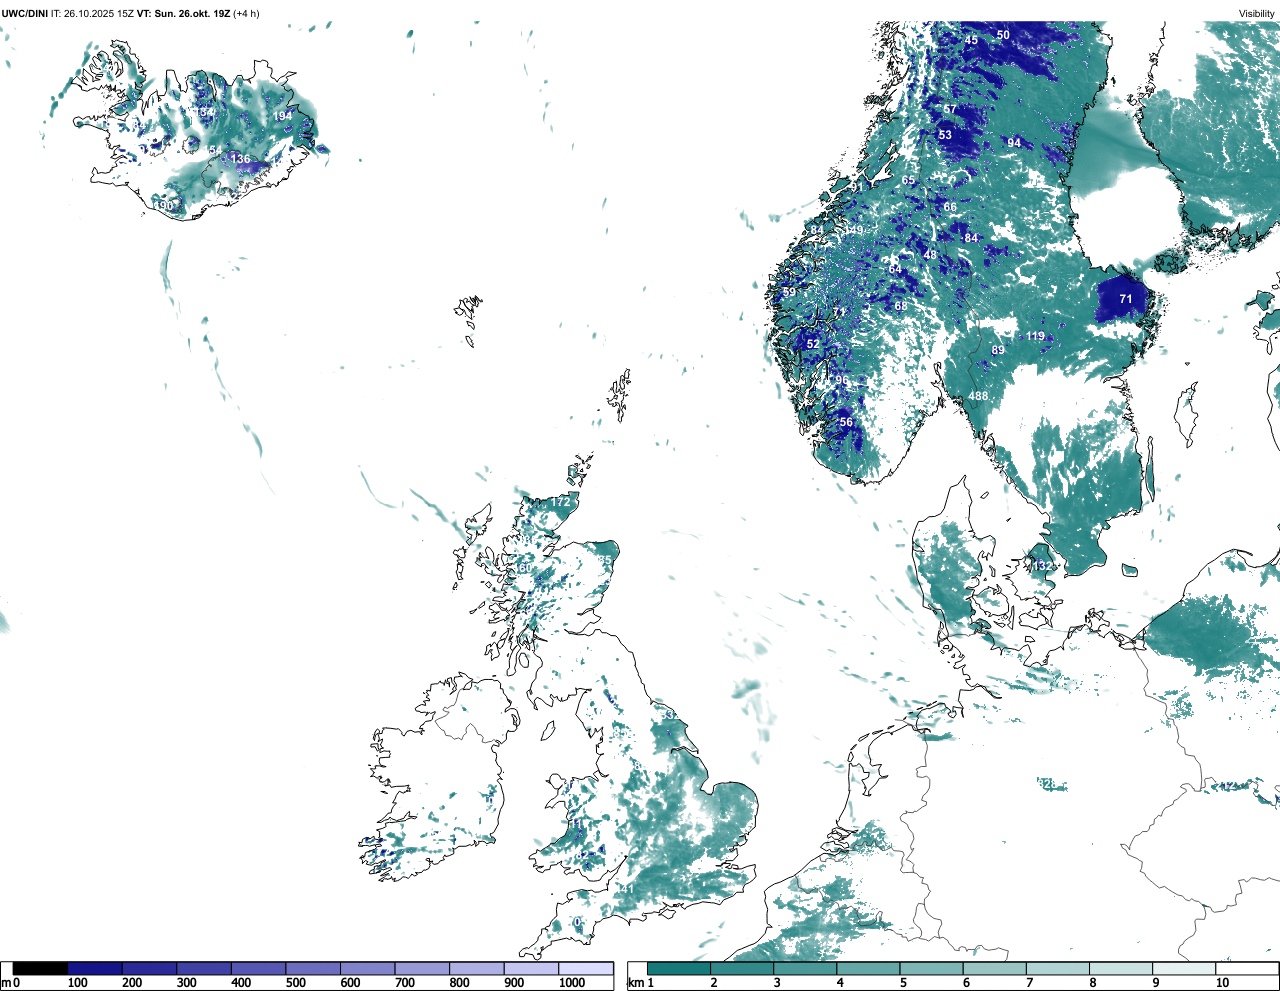
Task: Click the 50 value at the map top
Action: pyautogui.click(x=1003, y=35)
